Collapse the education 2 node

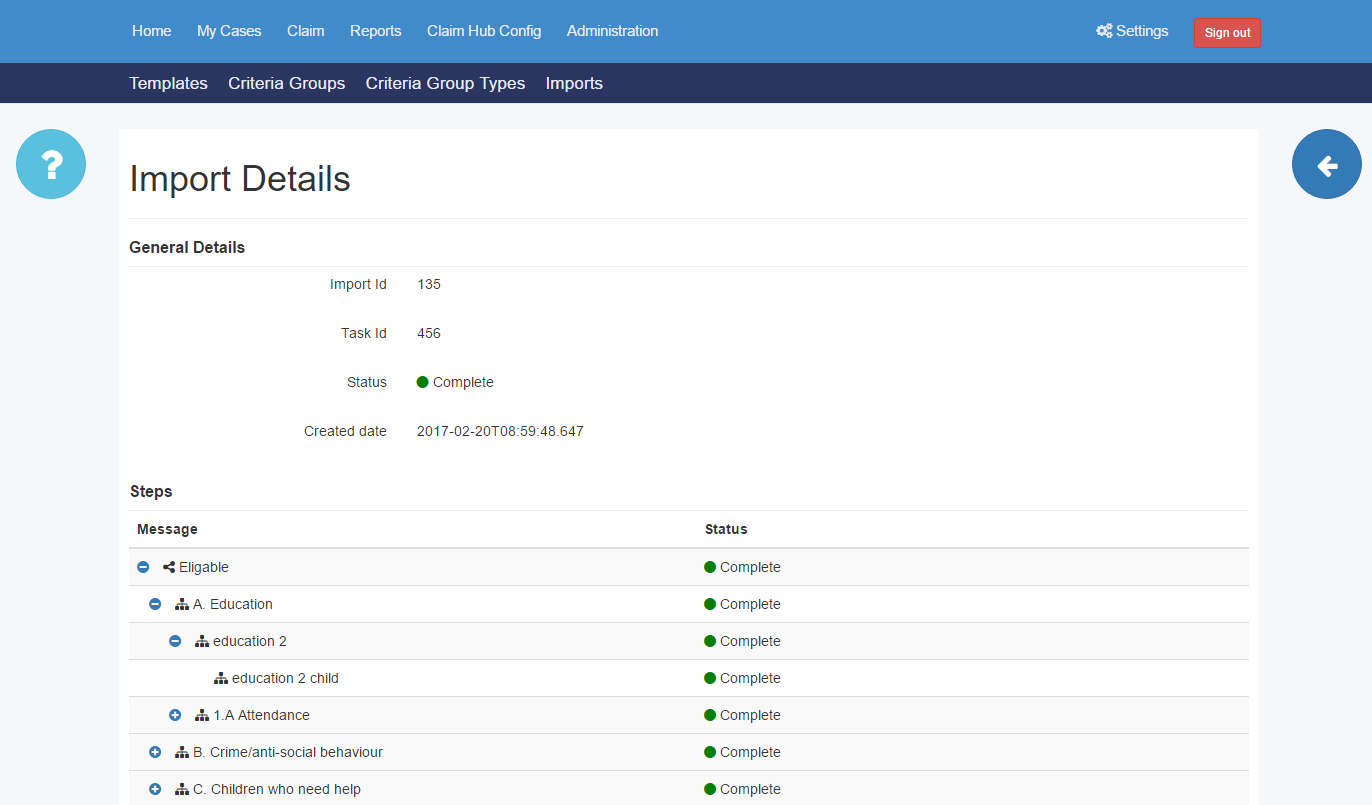(175, 641)
